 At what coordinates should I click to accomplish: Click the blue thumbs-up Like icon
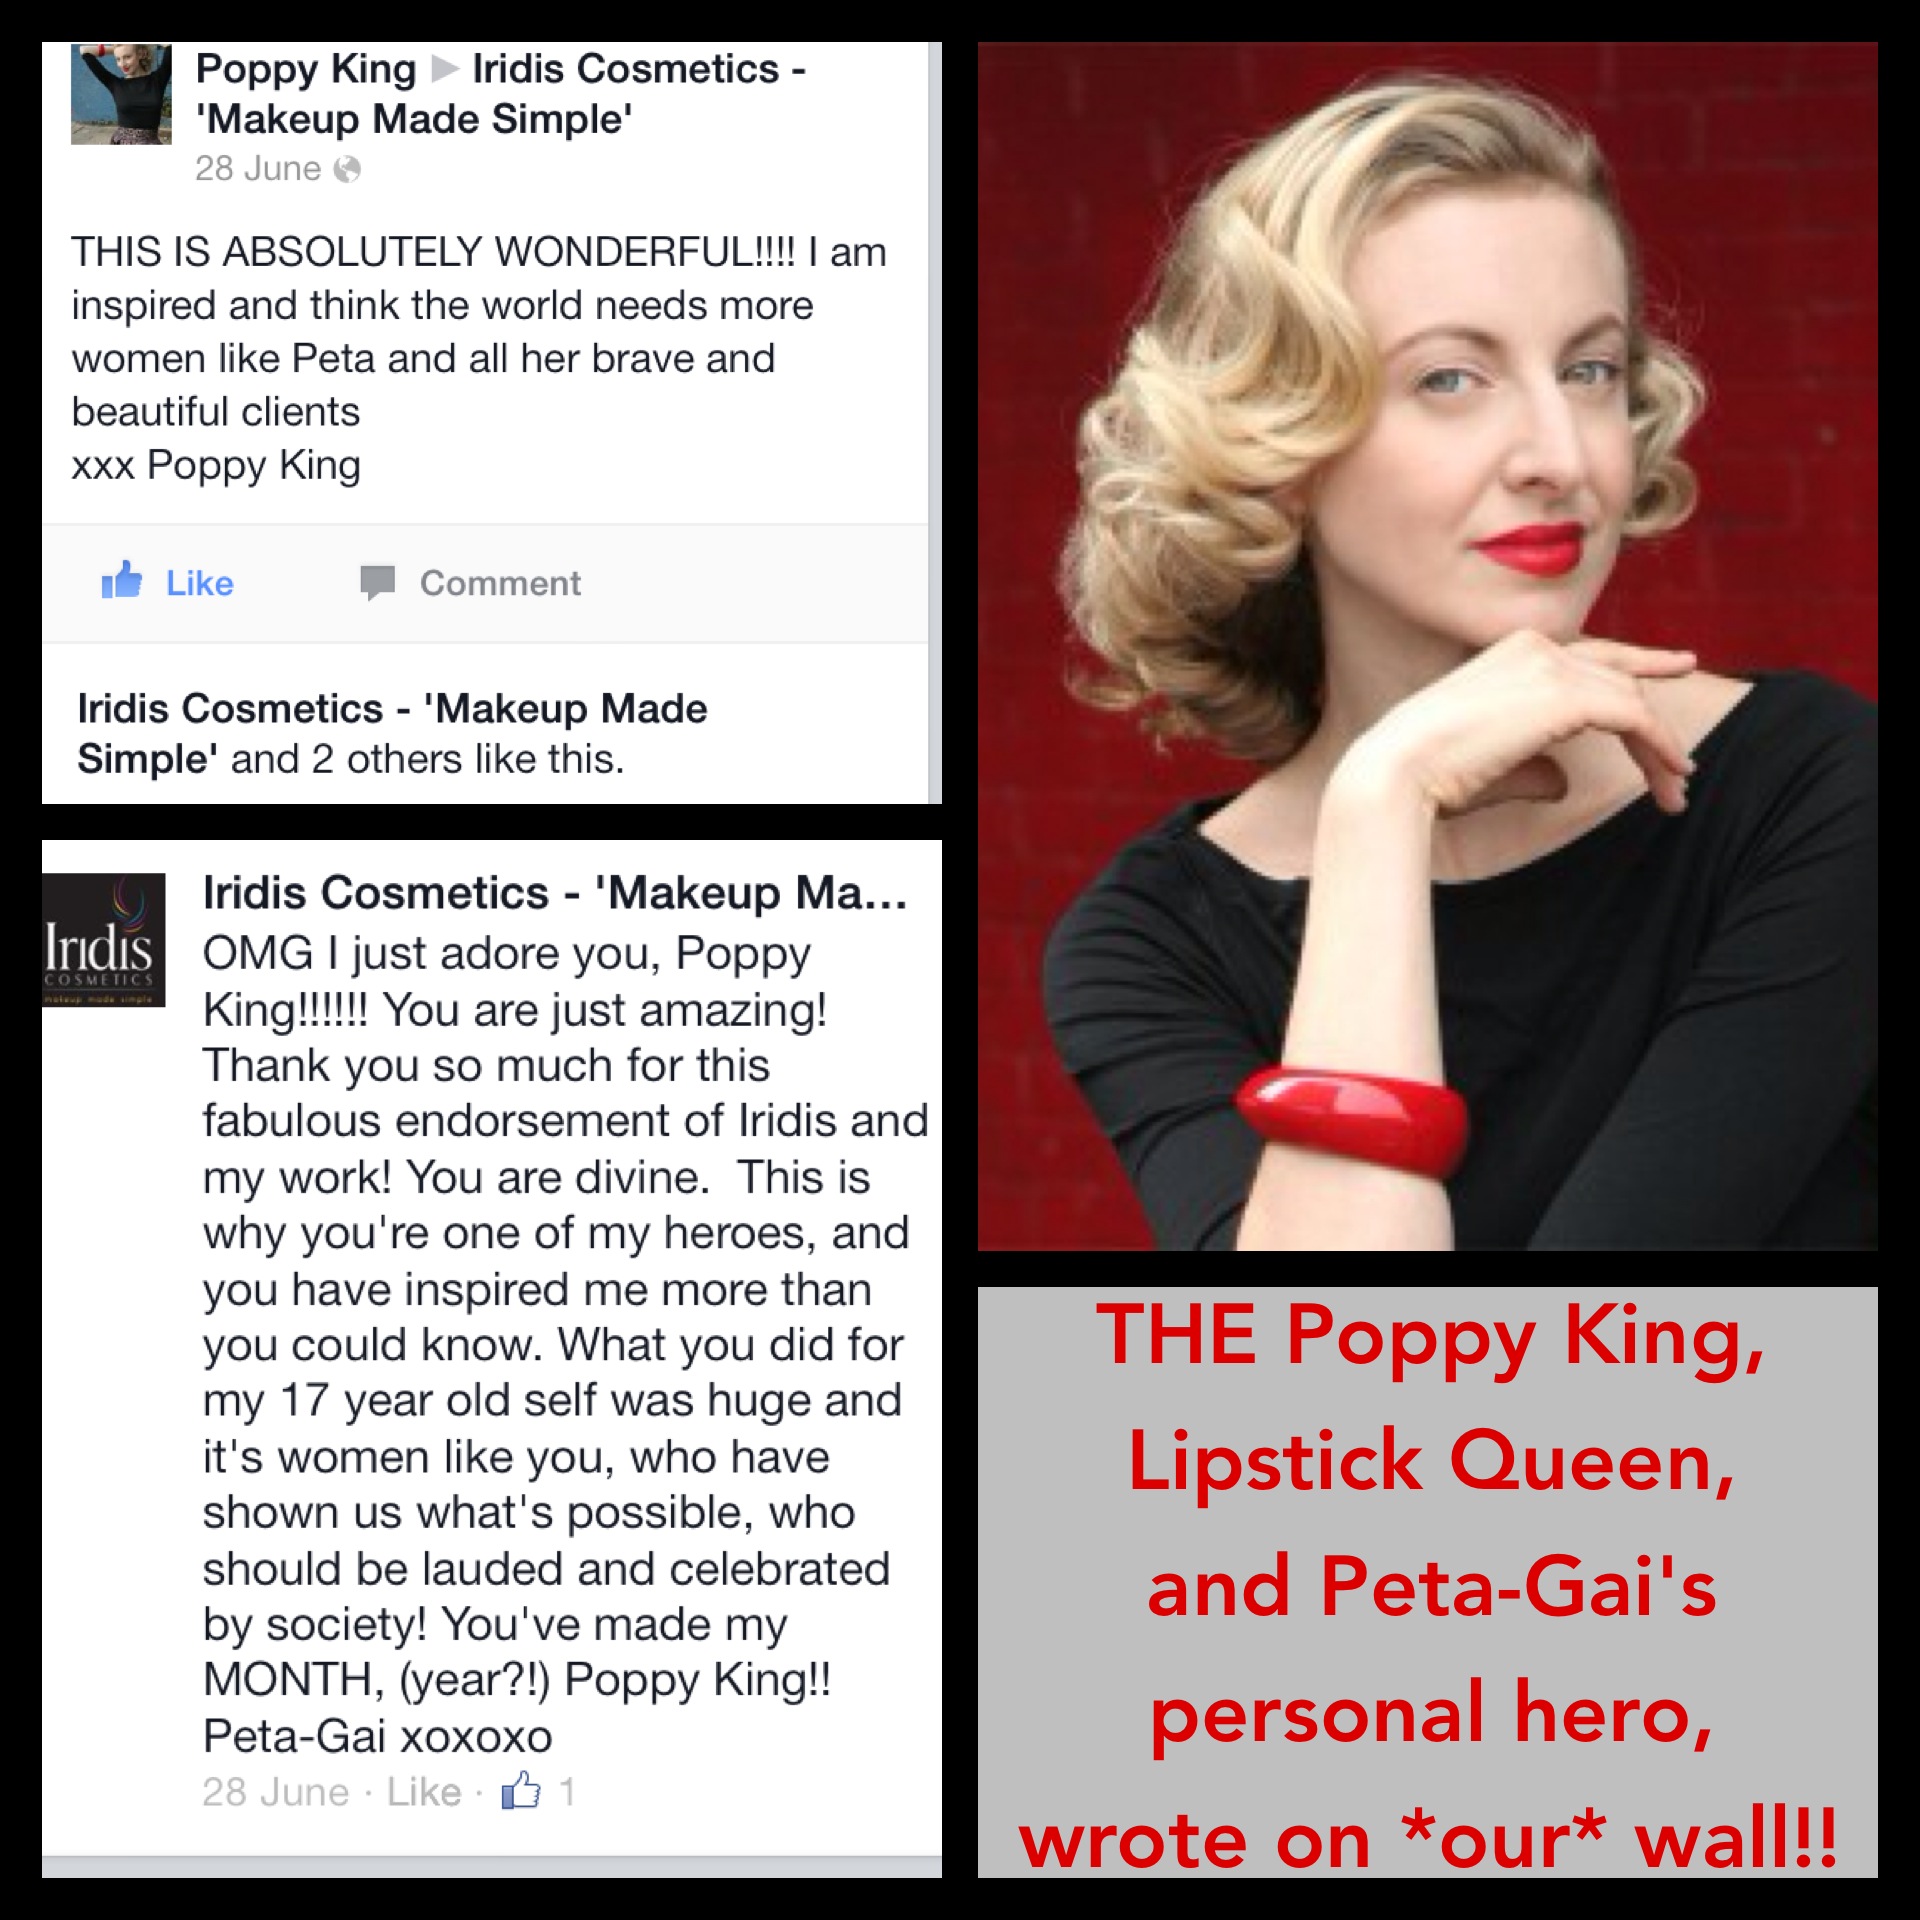pos(122,580)
